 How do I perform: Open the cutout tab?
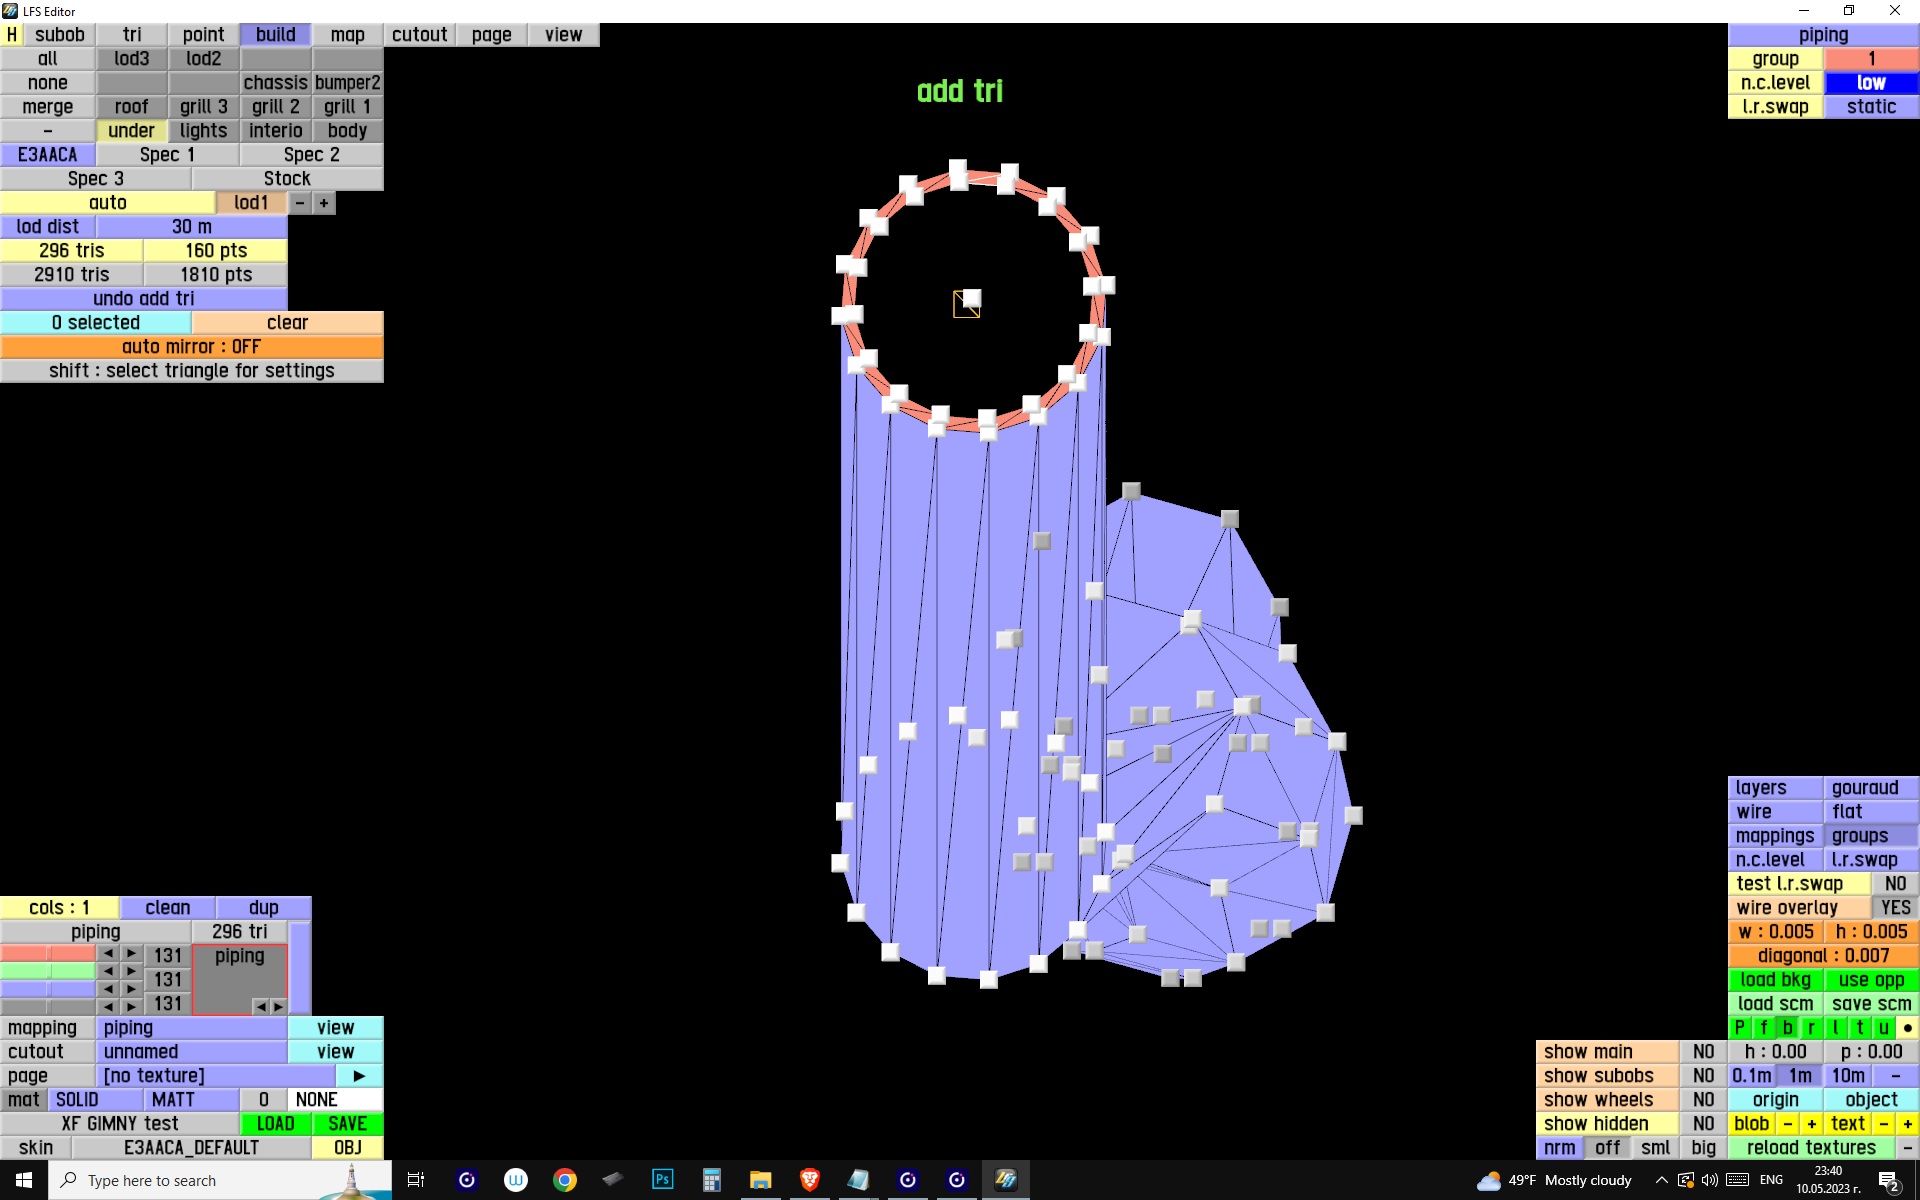point(419,35)
